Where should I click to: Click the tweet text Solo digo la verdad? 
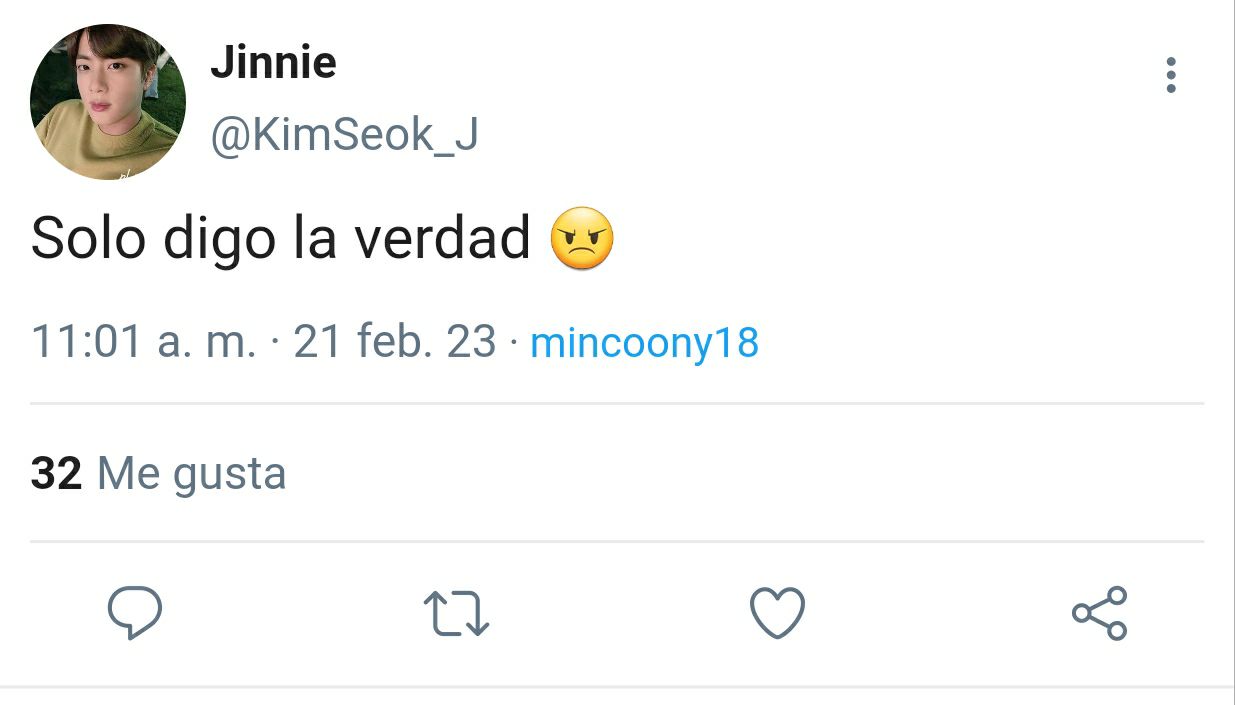pyautogui.click(x=280, y=240)
